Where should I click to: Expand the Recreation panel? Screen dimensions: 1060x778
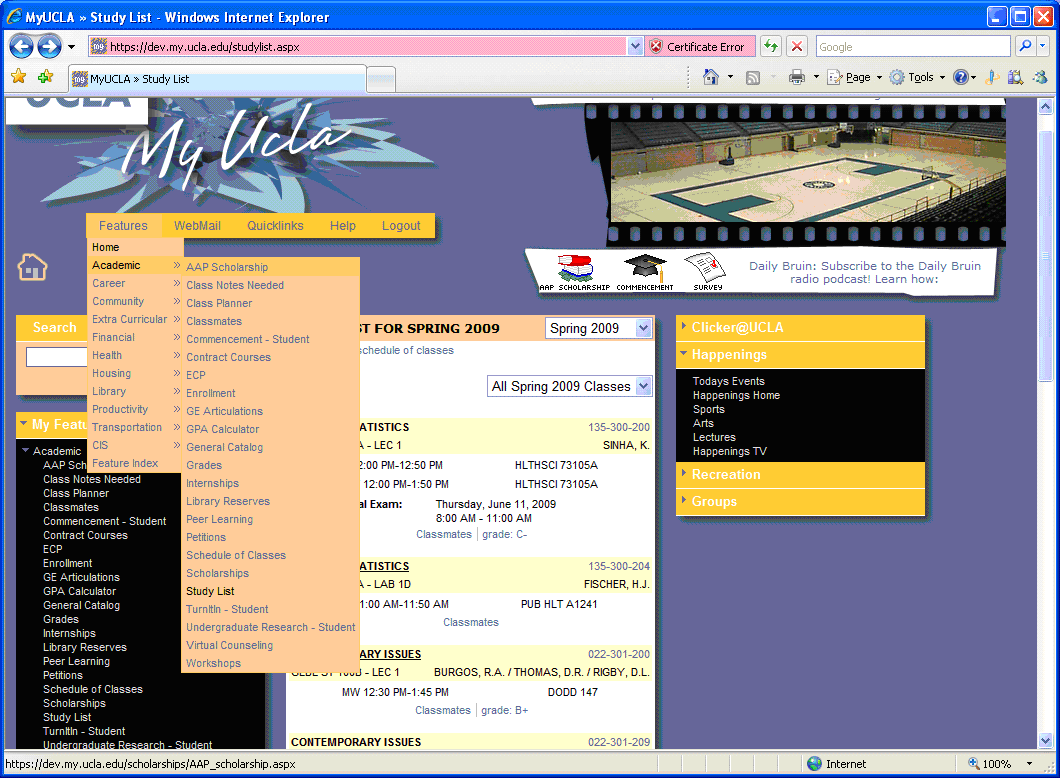coord(725,475)
